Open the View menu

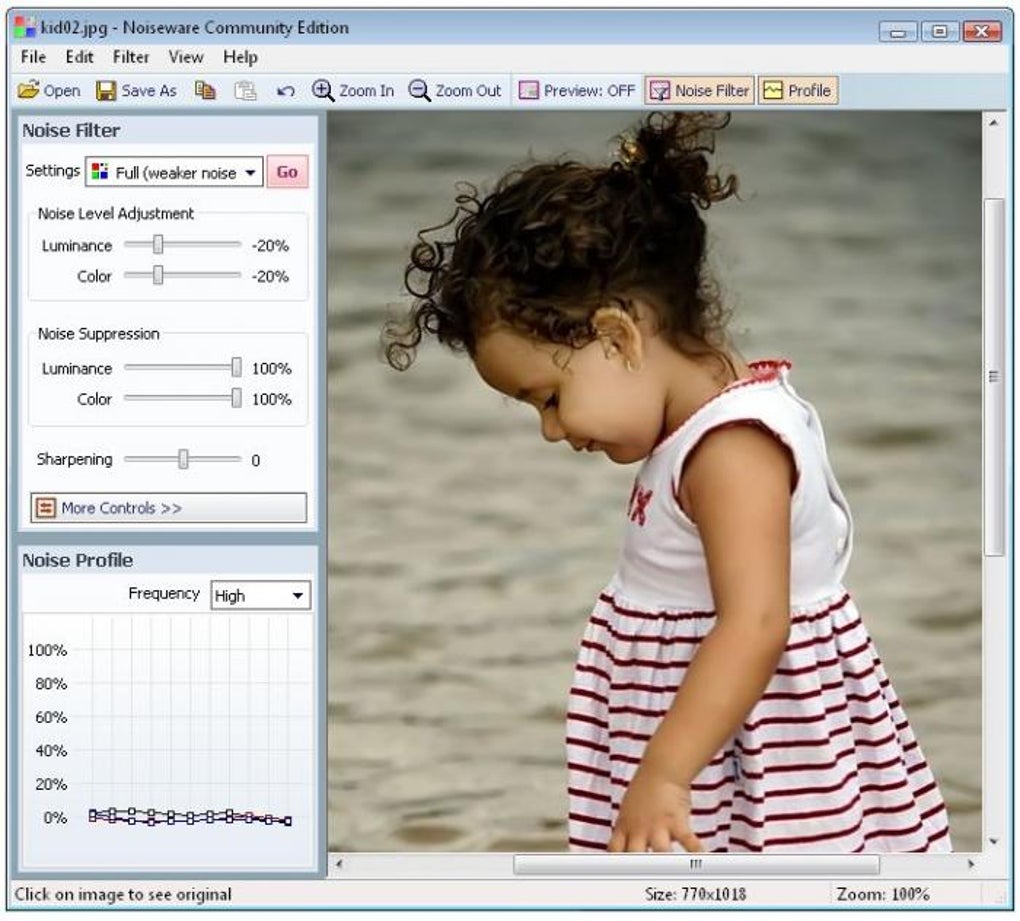[x=186, y=57]
